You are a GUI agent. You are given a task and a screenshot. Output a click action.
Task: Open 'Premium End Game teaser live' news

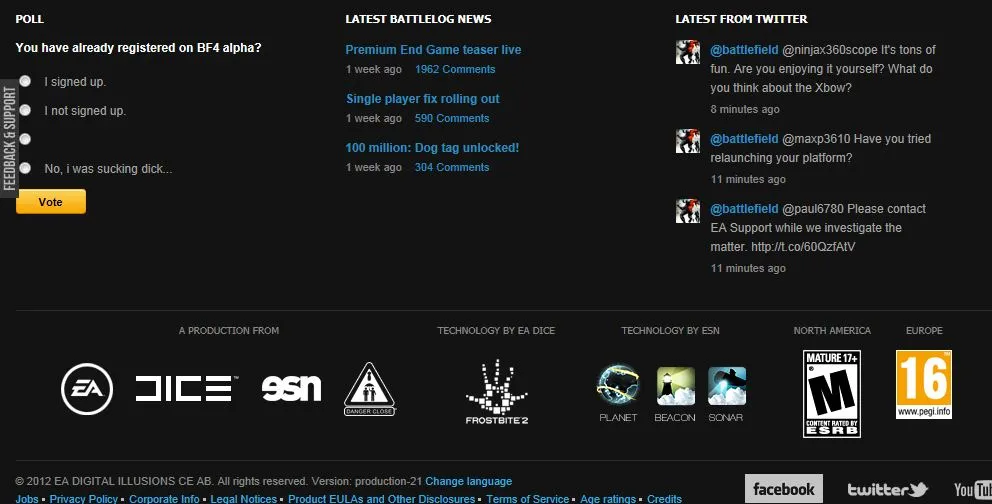433,49
